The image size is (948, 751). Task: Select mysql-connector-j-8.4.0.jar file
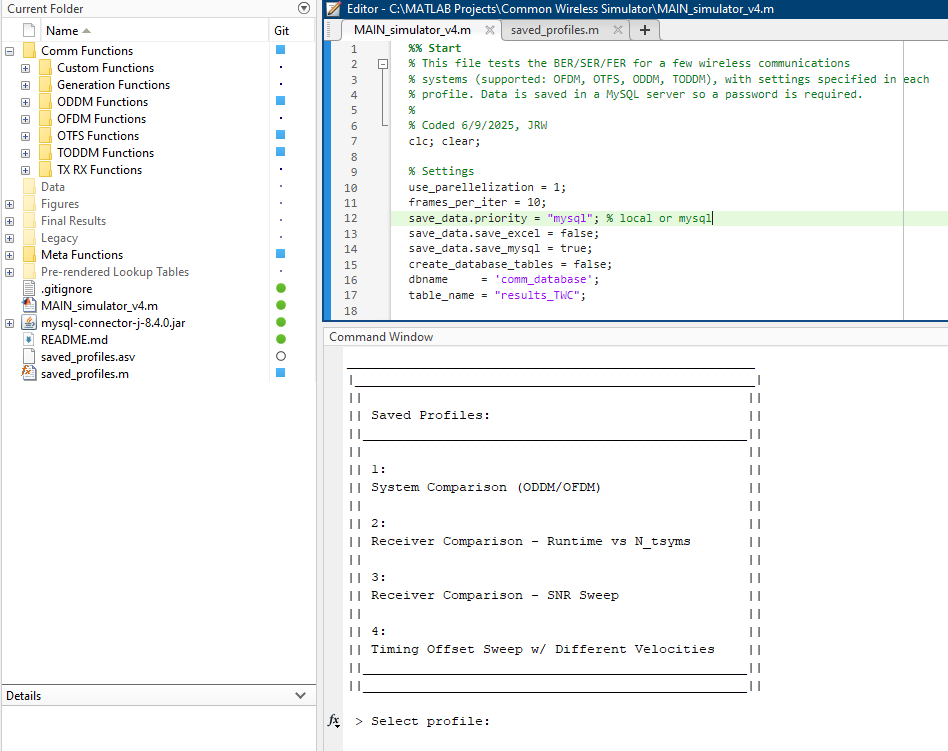(x=113, y=323)
